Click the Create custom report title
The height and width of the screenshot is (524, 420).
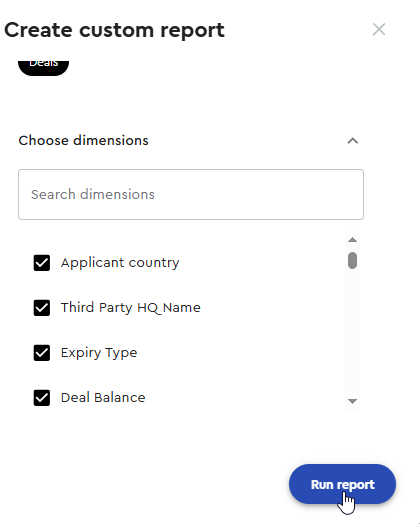point(114,30)
